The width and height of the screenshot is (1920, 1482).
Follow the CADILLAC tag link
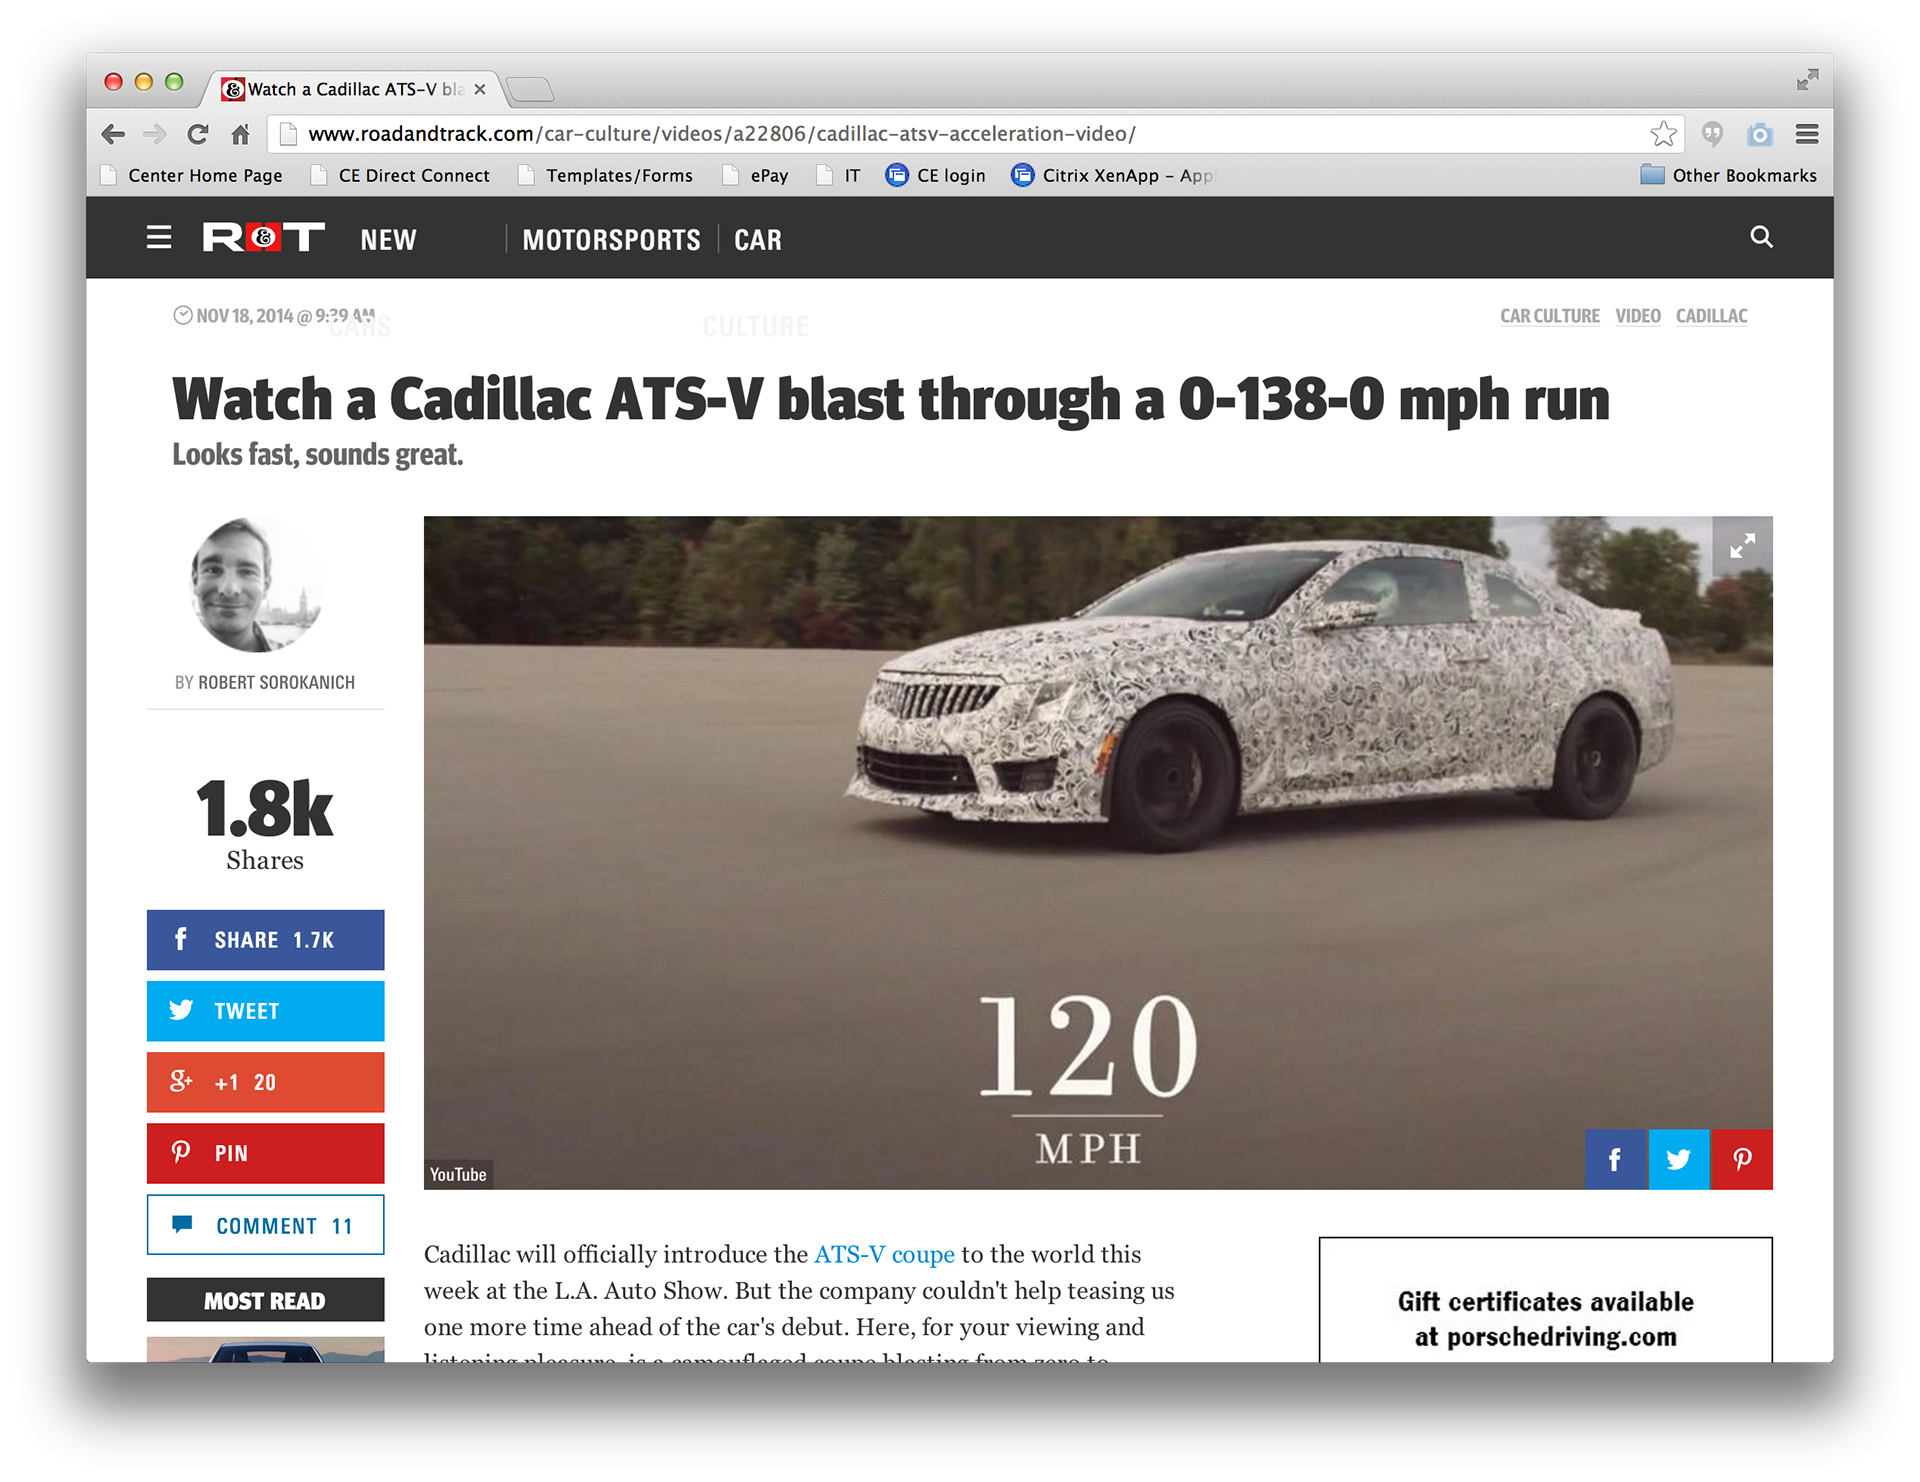[1712, 316]
